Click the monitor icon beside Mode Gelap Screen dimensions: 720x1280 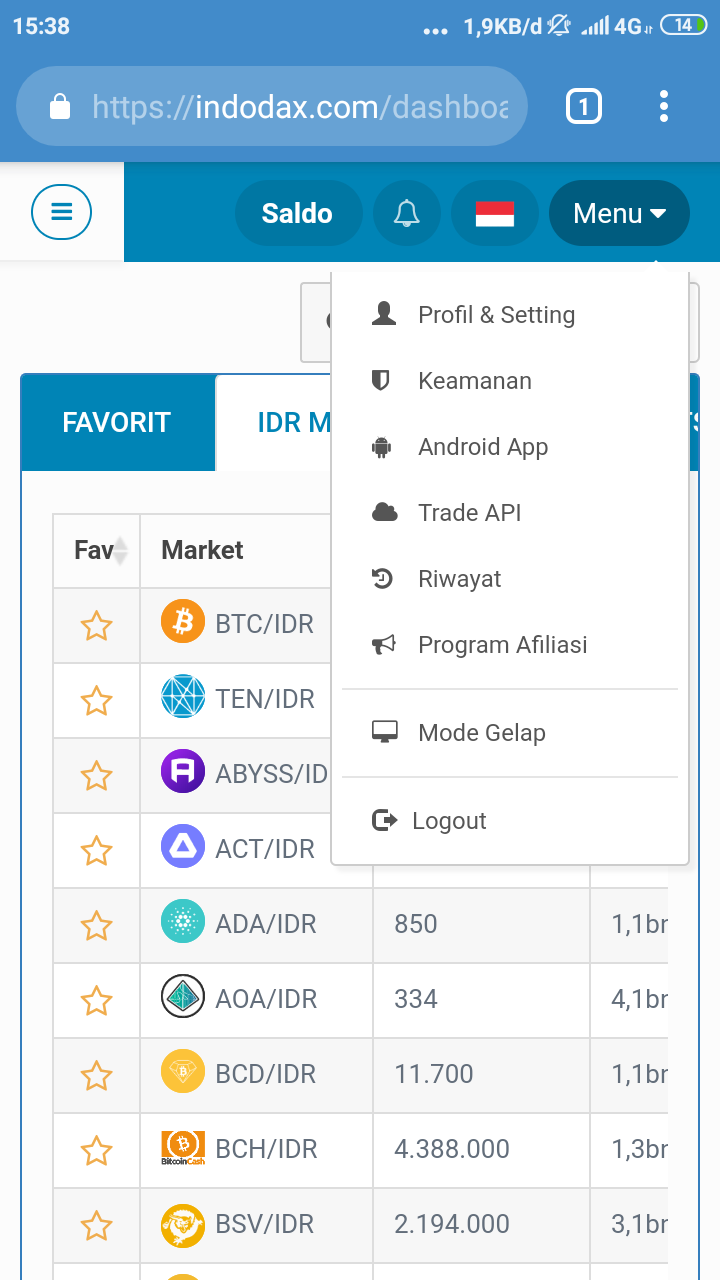(385, 732)
